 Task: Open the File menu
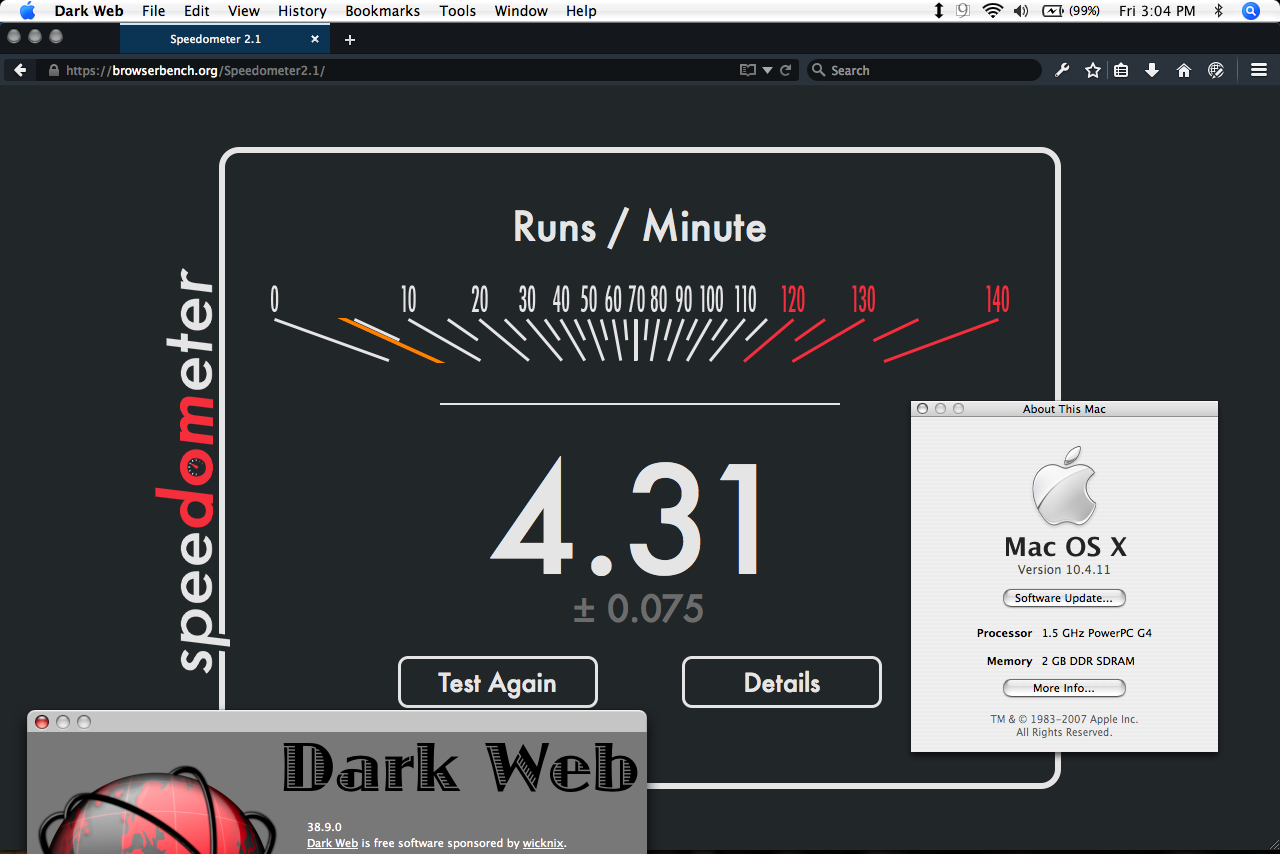click(153, 11)
